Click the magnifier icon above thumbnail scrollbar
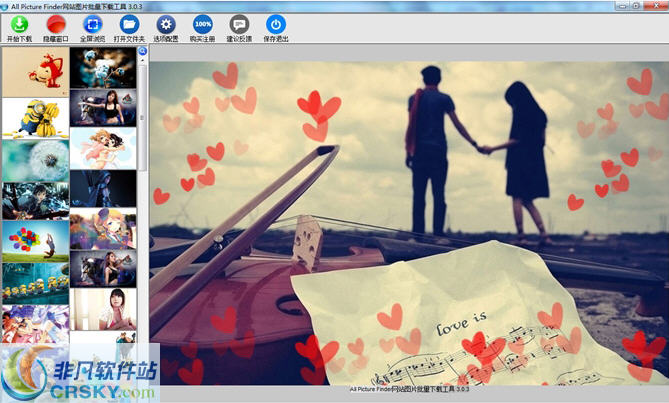This screenshot has width=669, height=403. 143,52
